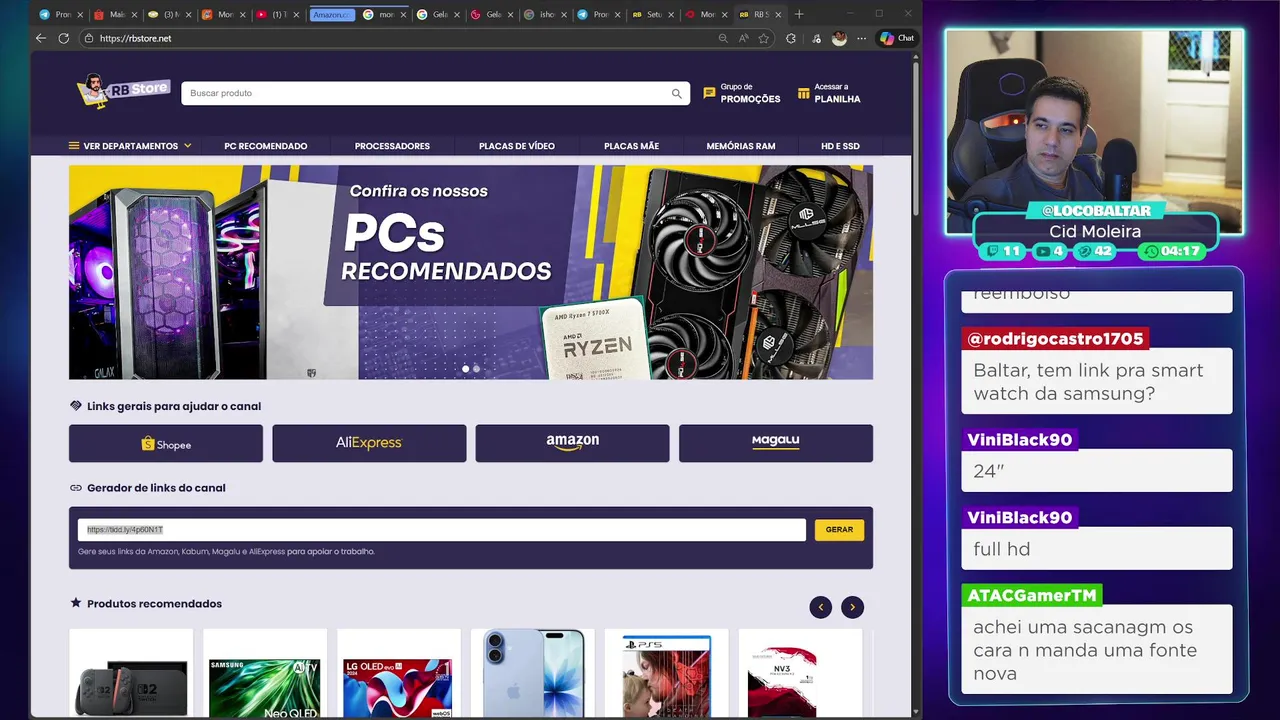1280x720 pixels.
Task: Open Placas de Vídeo menu item
Action: 517,146
